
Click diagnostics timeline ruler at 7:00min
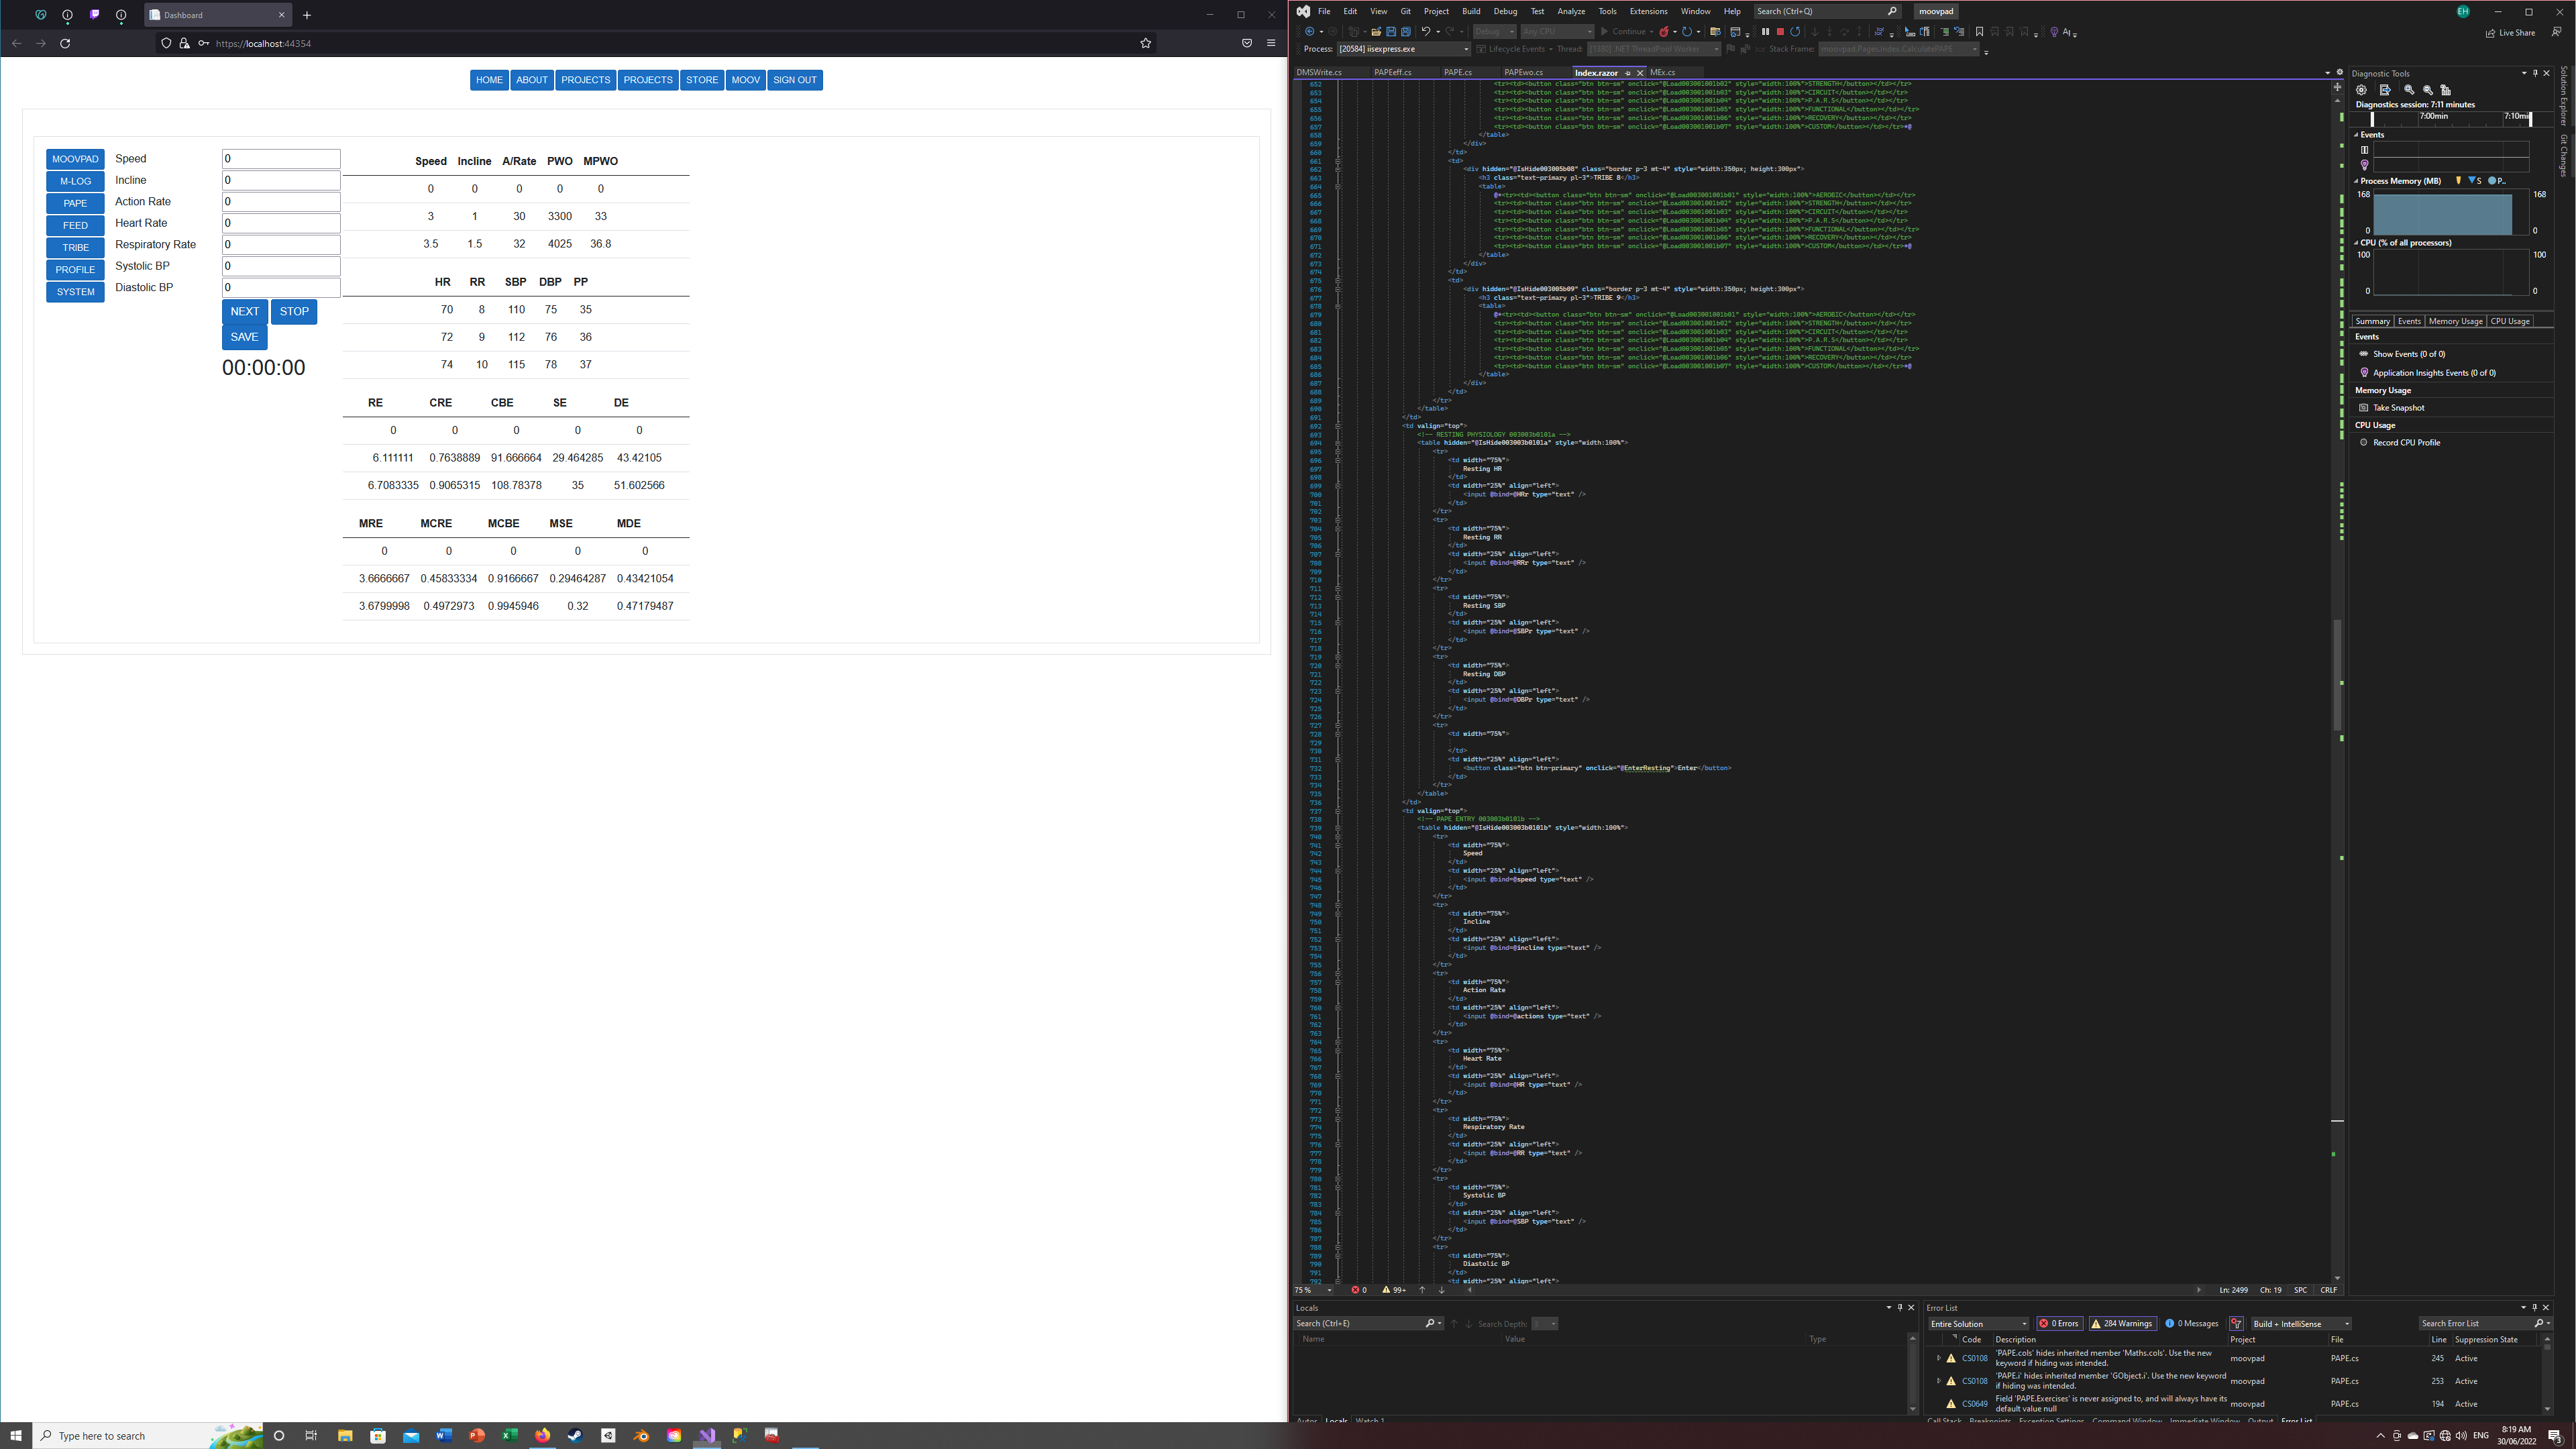coord(2434,116)
